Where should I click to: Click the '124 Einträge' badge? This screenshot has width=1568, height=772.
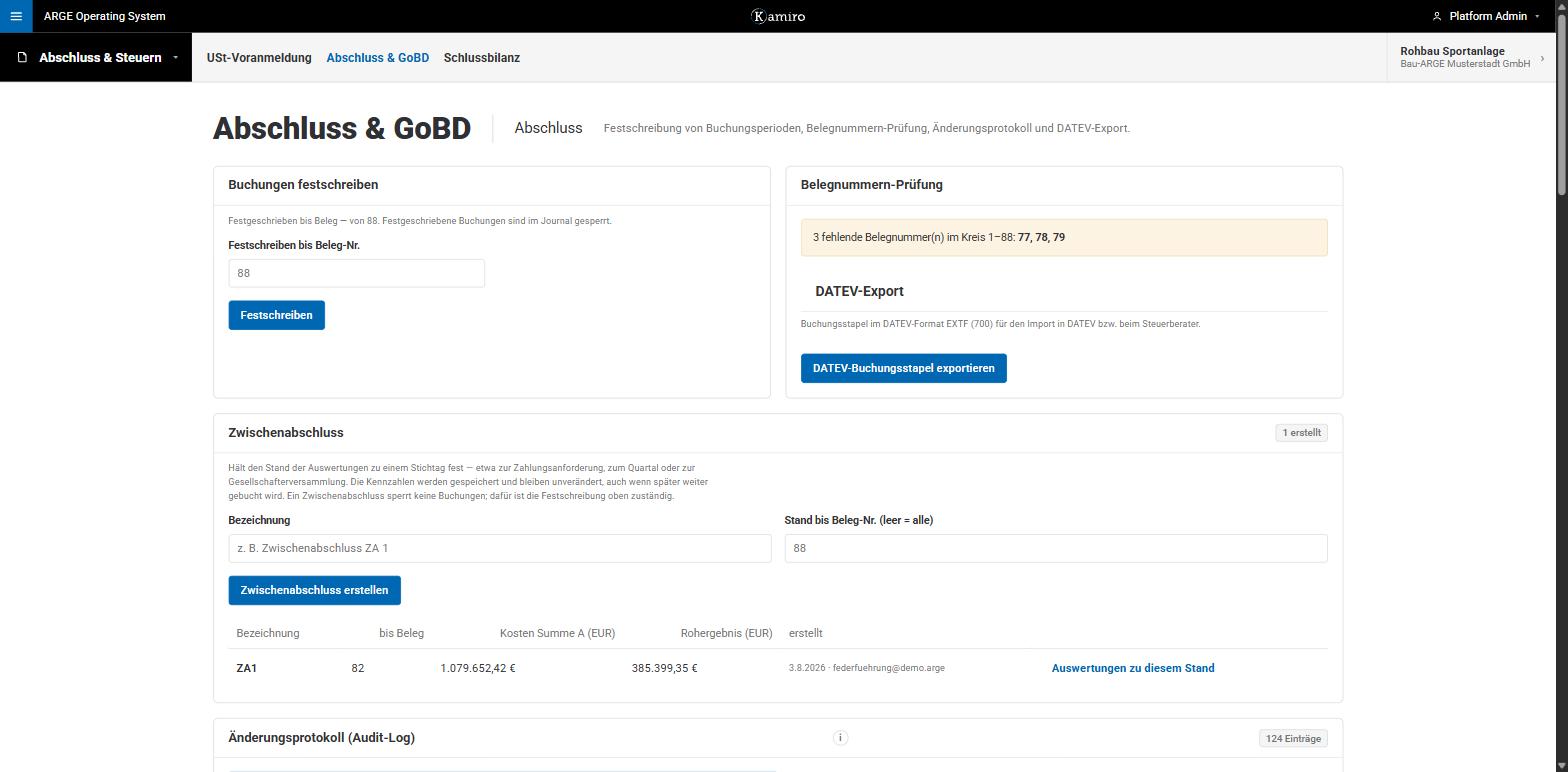point(1293,739)
